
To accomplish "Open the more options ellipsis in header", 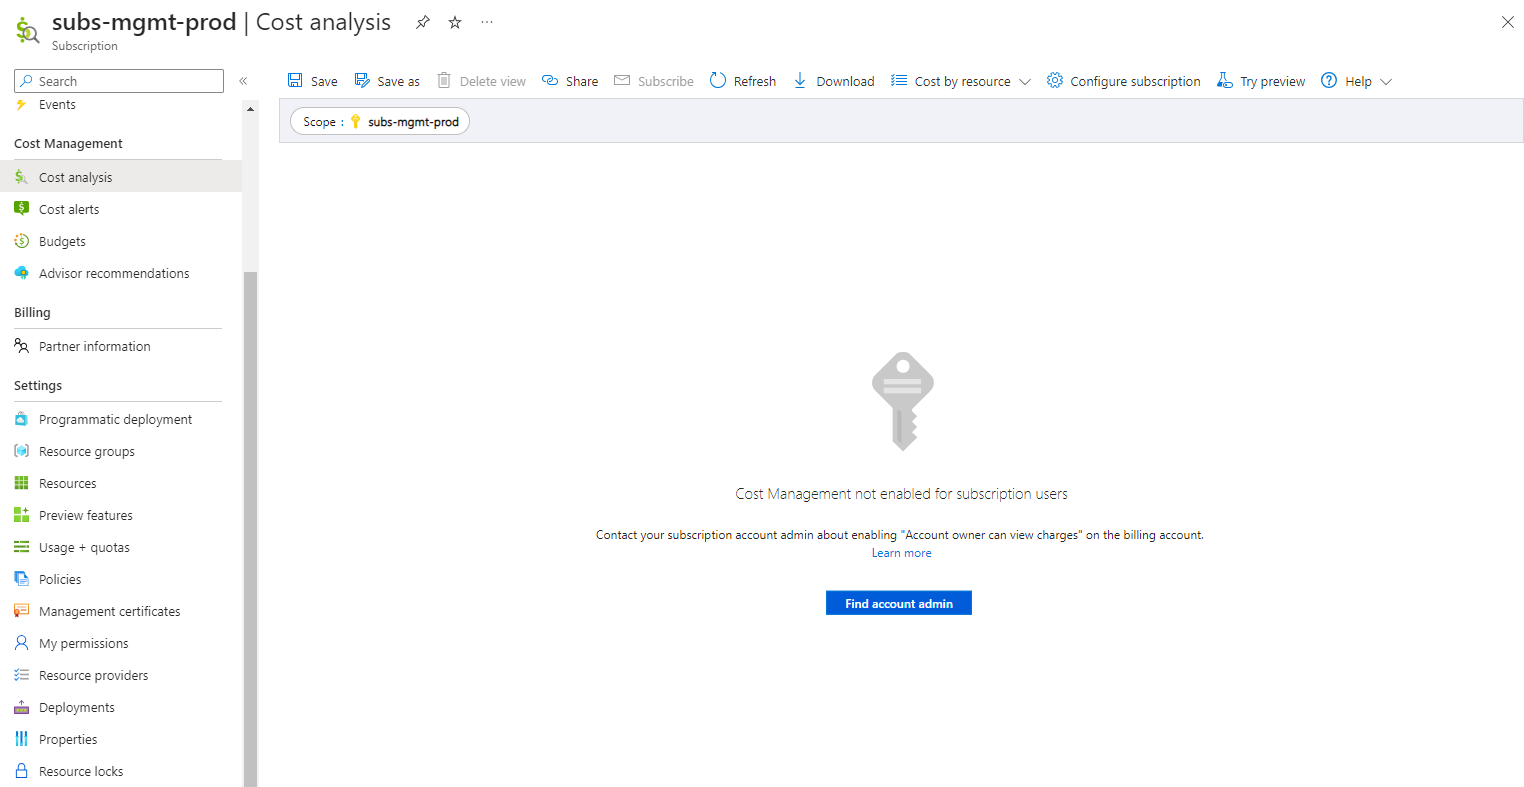I will [487, 22].
